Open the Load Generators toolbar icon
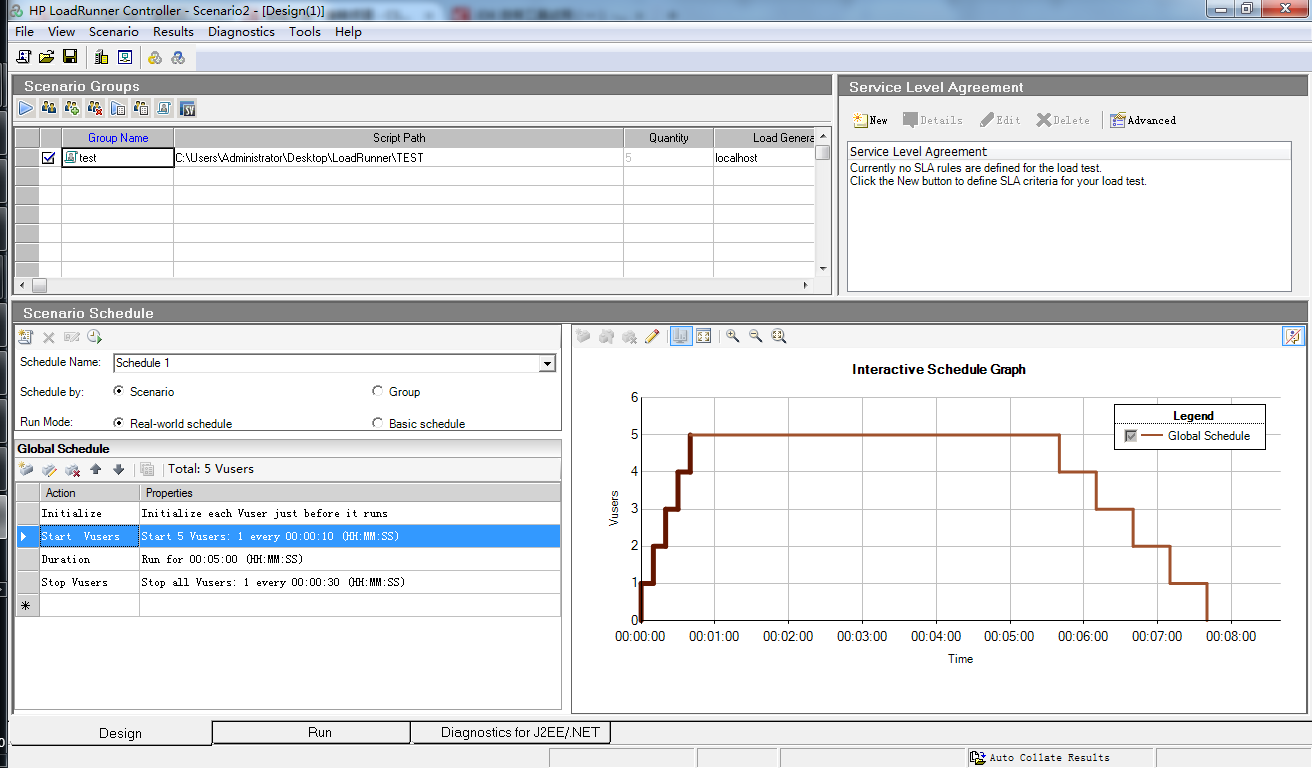This screenshot has height=768, width=1312. tap(102, 57)
